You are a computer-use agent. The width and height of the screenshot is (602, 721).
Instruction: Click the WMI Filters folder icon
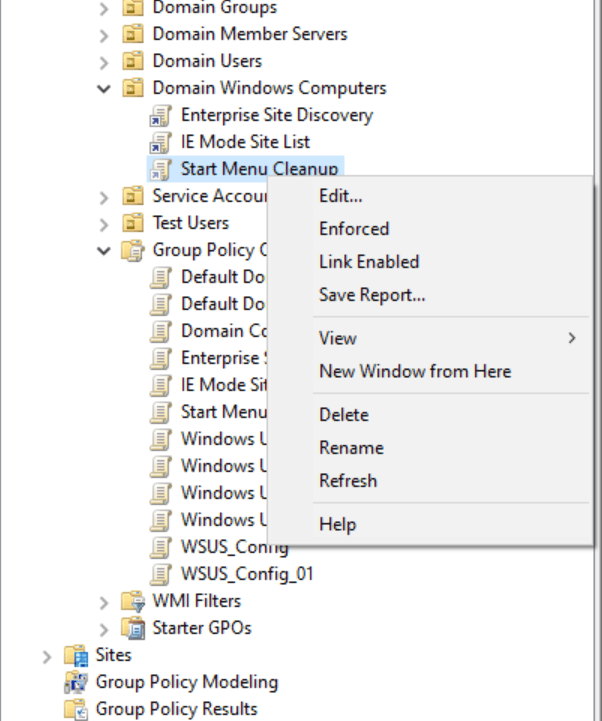[132, 601]
